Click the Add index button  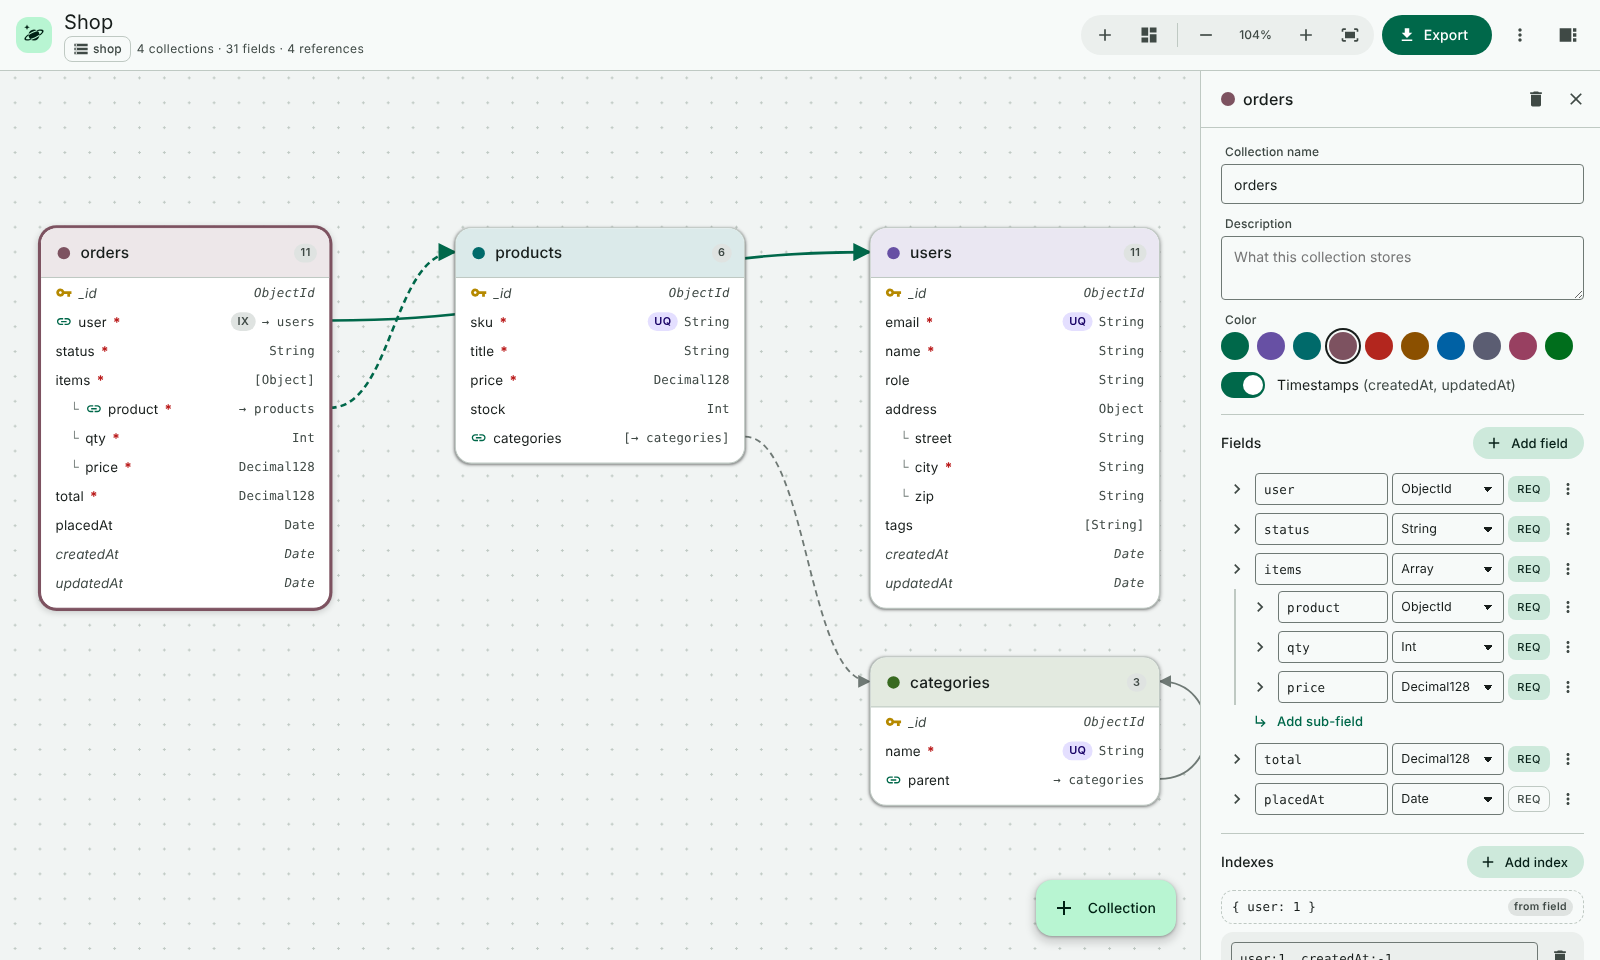point(1525,862)
